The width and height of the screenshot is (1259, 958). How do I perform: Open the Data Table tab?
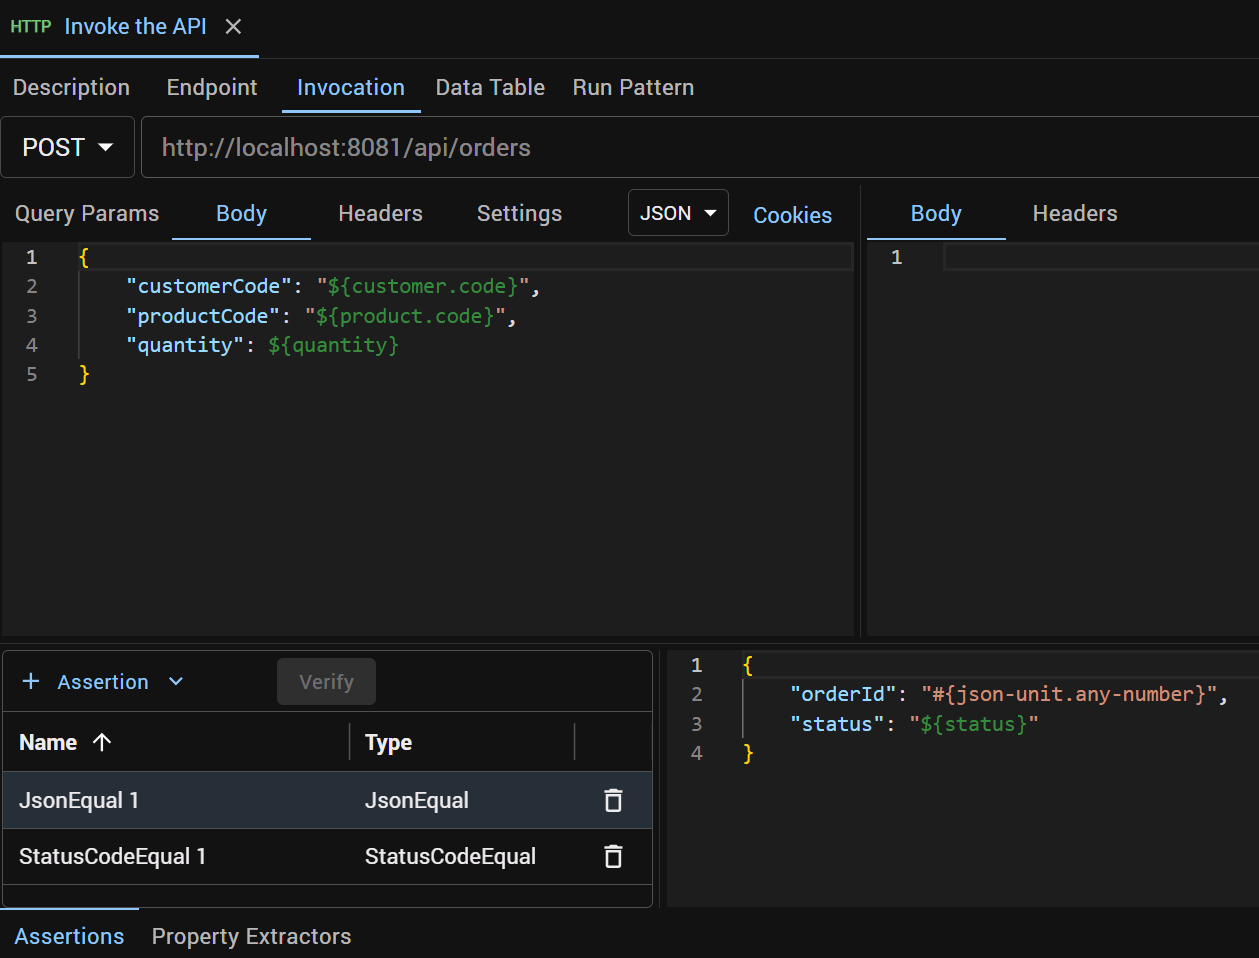coord(490,88)
